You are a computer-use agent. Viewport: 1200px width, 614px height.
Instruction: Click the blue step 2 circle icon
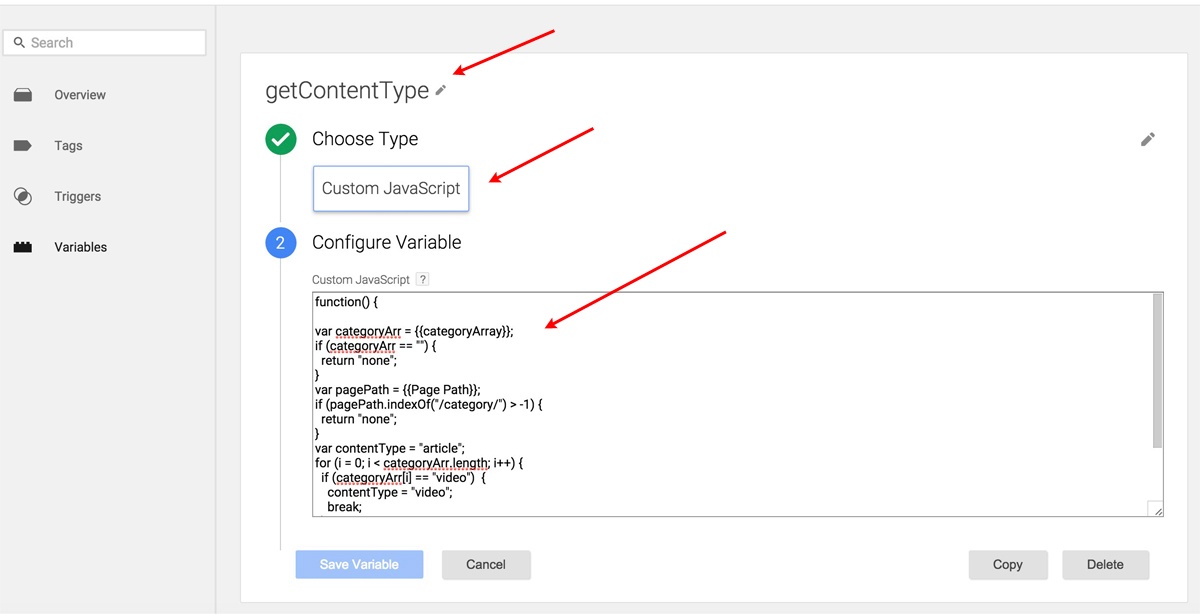[281, 243]
